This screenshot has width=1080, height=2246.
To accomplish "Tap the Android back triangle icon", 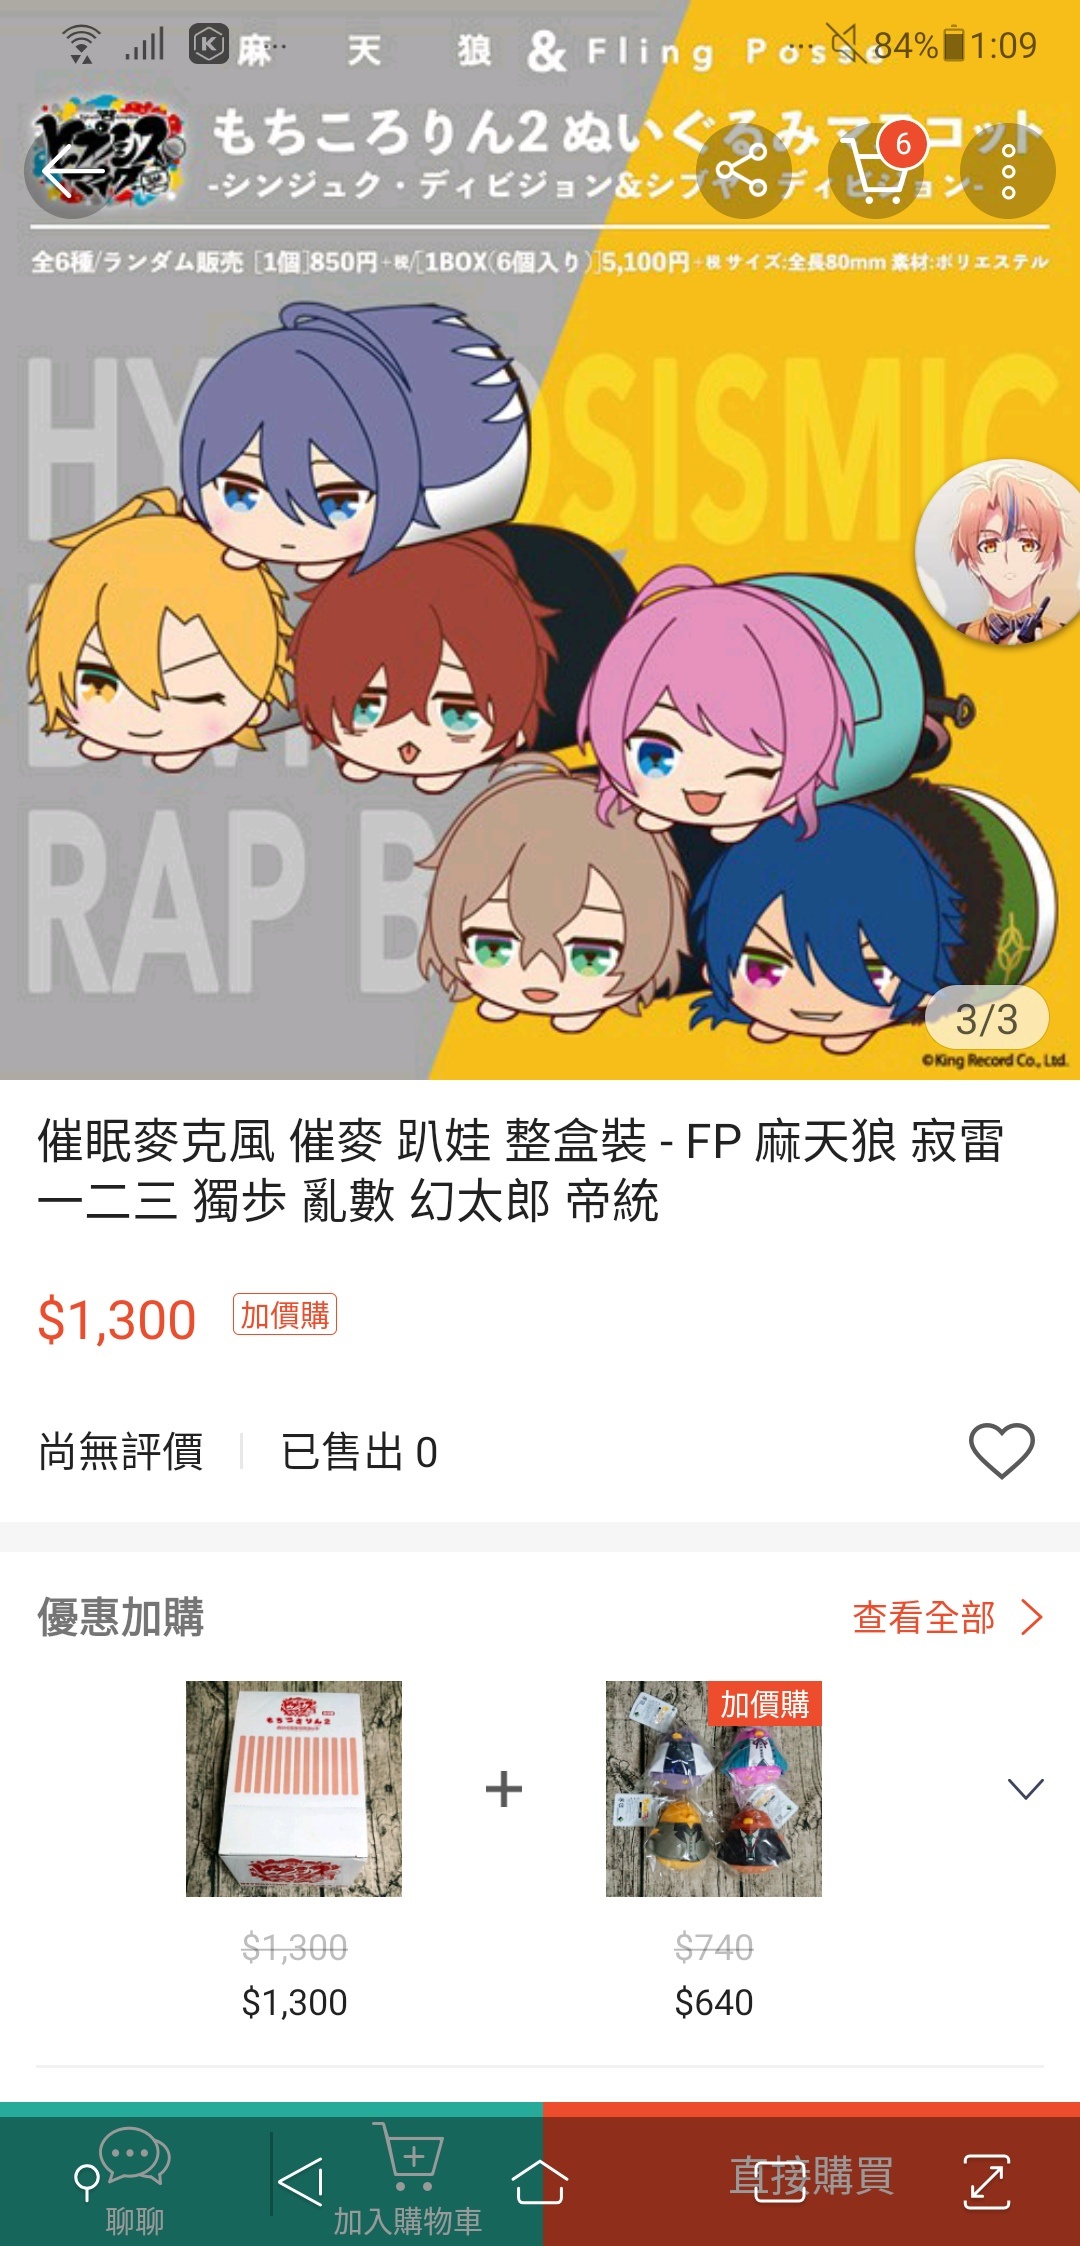I will [300, 2182].
